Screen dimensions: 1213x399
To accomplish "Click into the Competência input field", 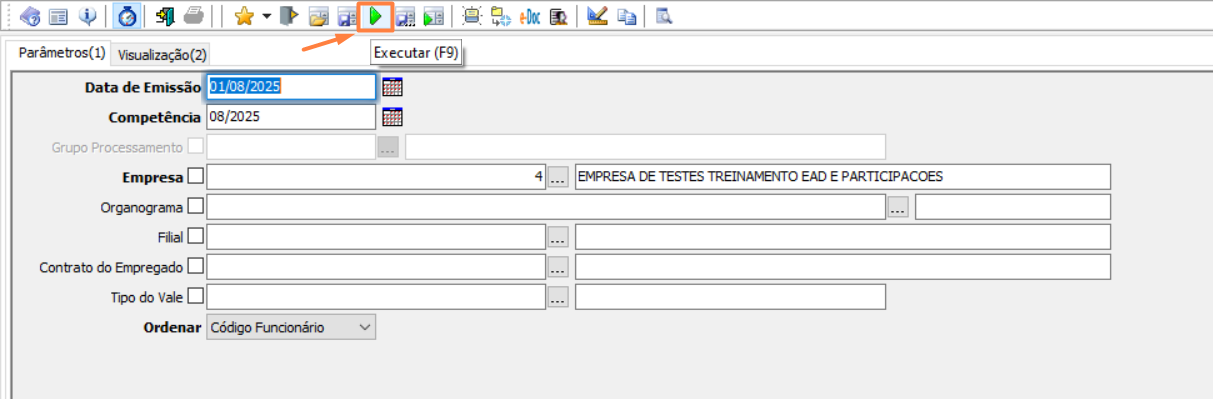I will [291, 117].
